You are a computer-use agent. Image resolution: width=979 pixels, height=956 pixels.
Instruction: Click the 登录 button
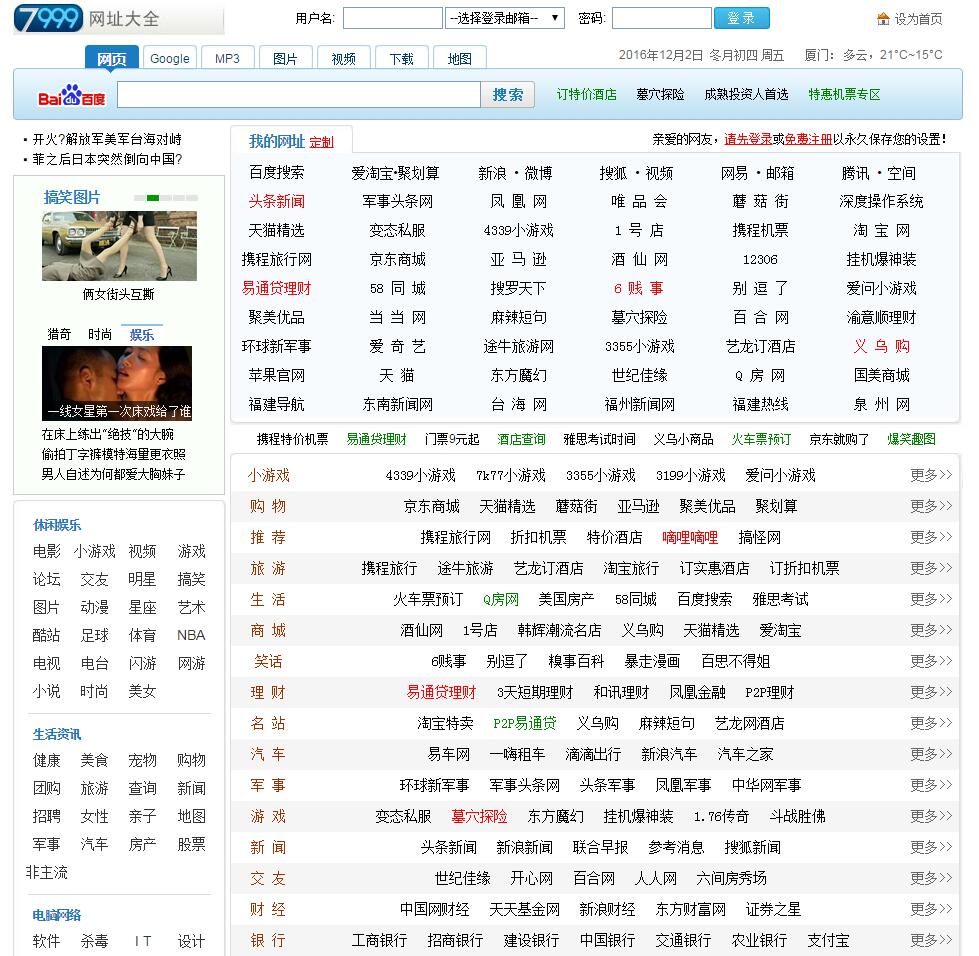point(741,18)
